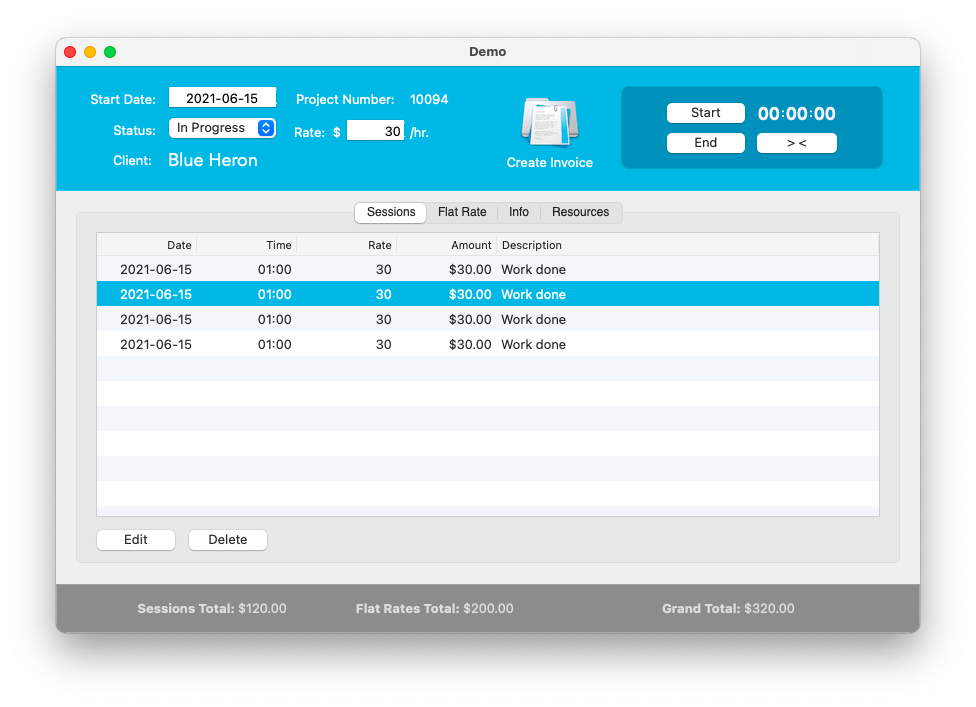Viewport: 976px width, 707px height.
Task: Switch to the Sessions tab
Action: [391, 212]
